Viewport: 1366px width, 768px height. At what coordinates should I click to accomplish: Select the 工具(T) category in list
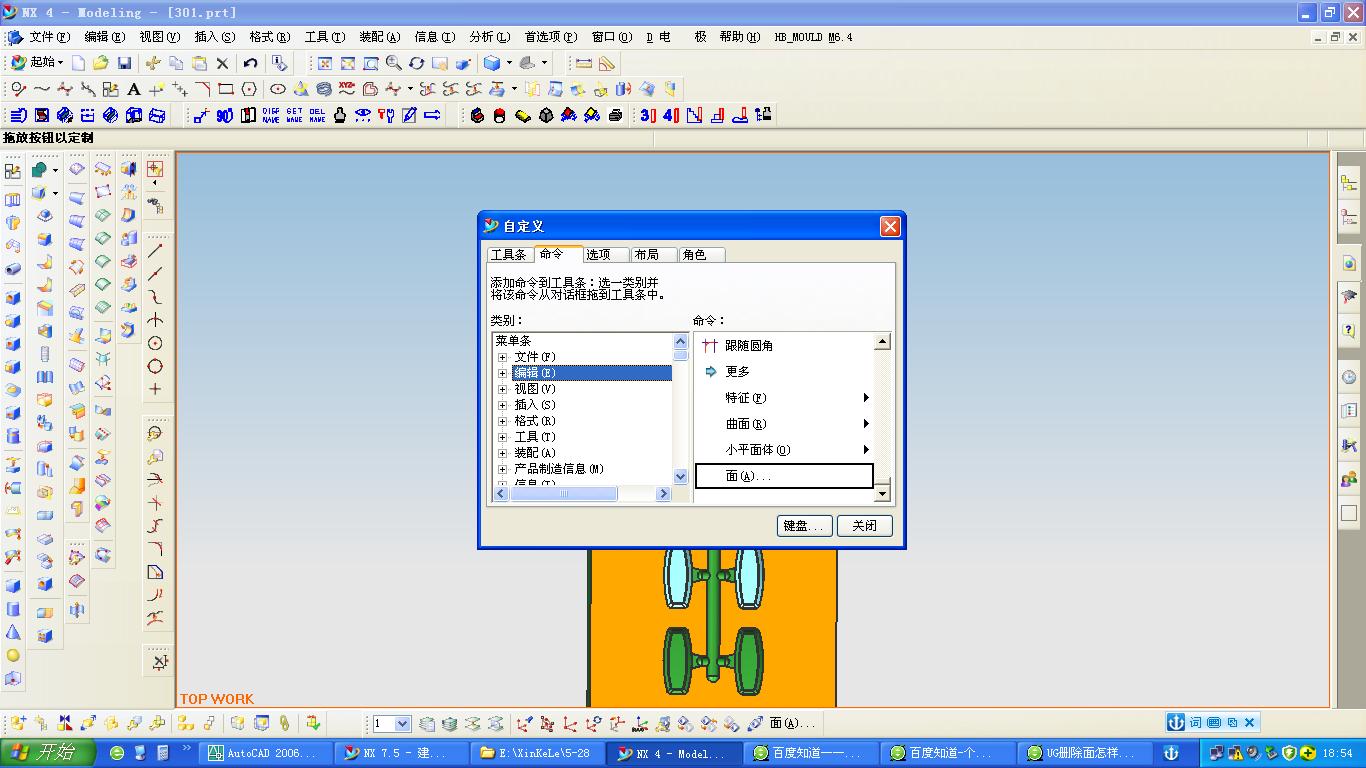(534, 437)
